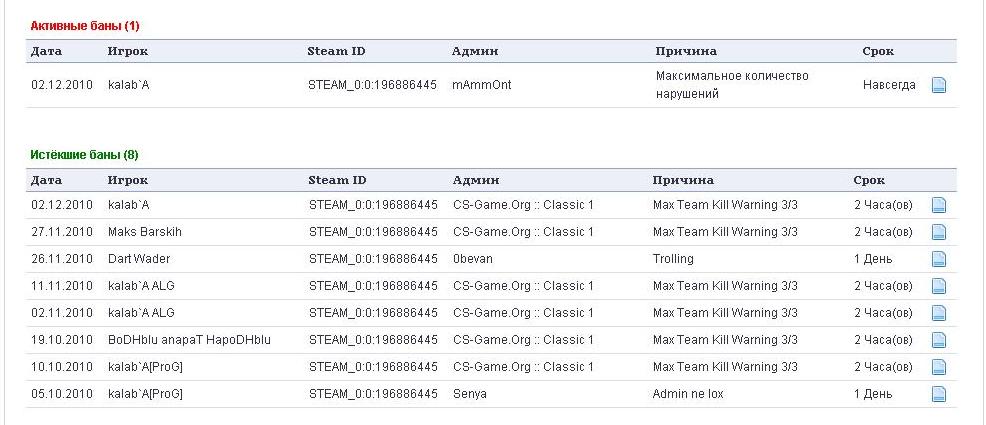Screen dimensions: 986x425
Task: Click admin name Senya
Action: click(x=470, y=394)
